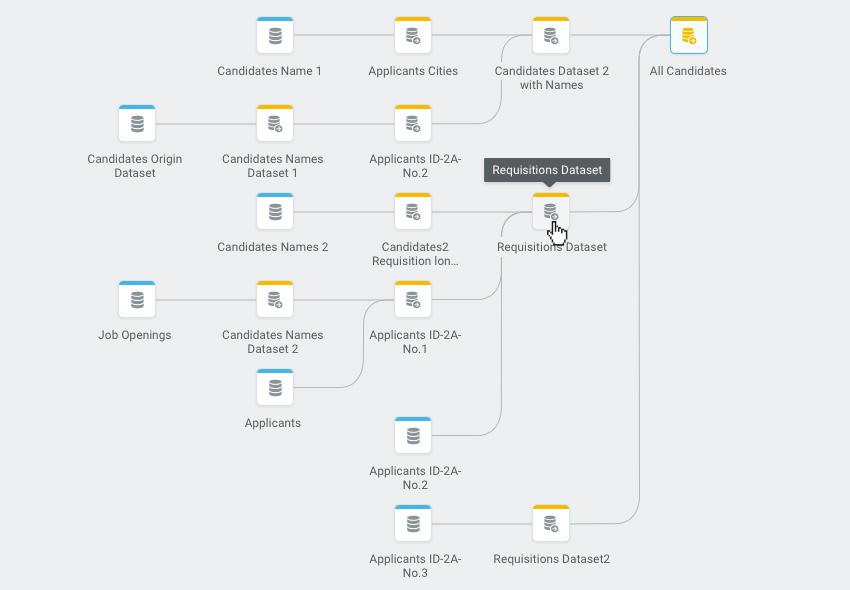Image resolution: width=850 pixels, height=590 pixels.
Task: Click the Applicants ID-2A-No.3 node icon
Action: point(413,524)
